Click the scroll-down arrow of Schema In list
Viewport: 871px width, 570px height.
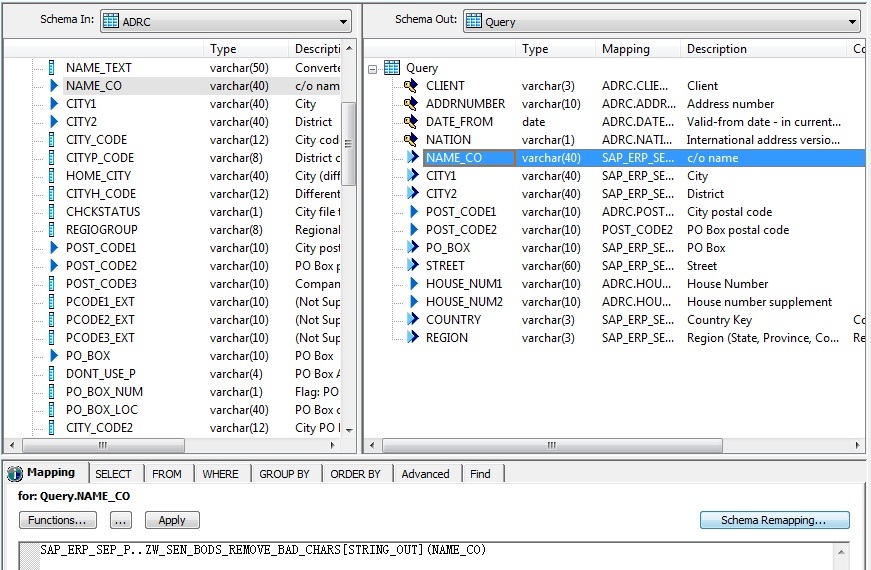point(349,430)
